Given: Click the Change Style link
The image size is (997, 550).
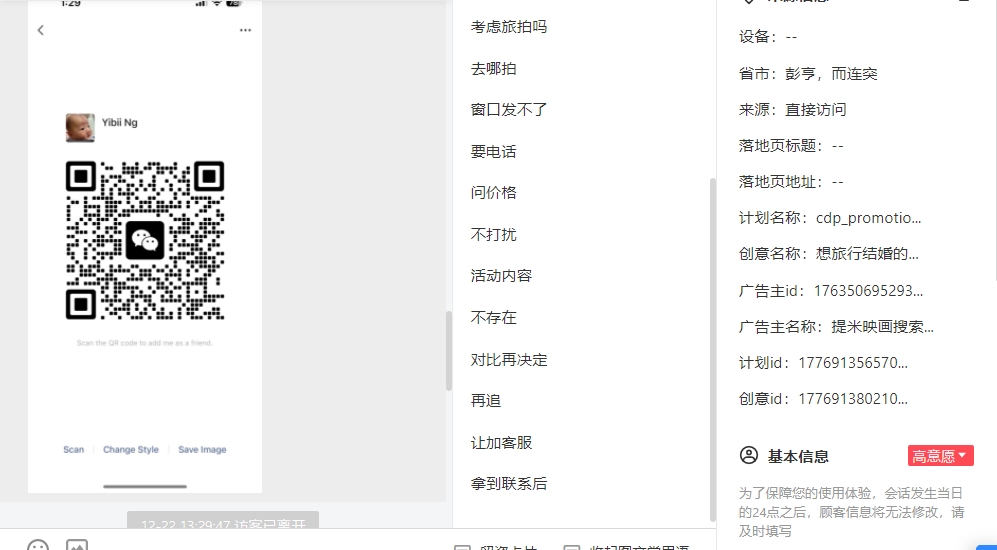Looking at the screenshot, I should point(130,450).
